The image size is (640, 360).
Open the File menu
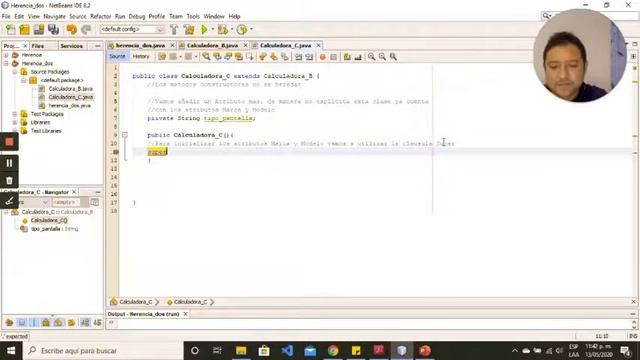click(x=6, y=16)
